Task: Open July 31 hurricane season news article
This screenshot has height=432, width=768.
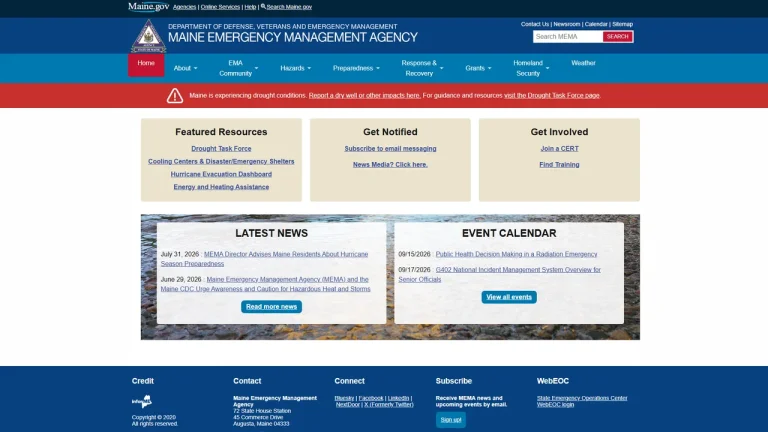Action: click(x=264, y=259)
